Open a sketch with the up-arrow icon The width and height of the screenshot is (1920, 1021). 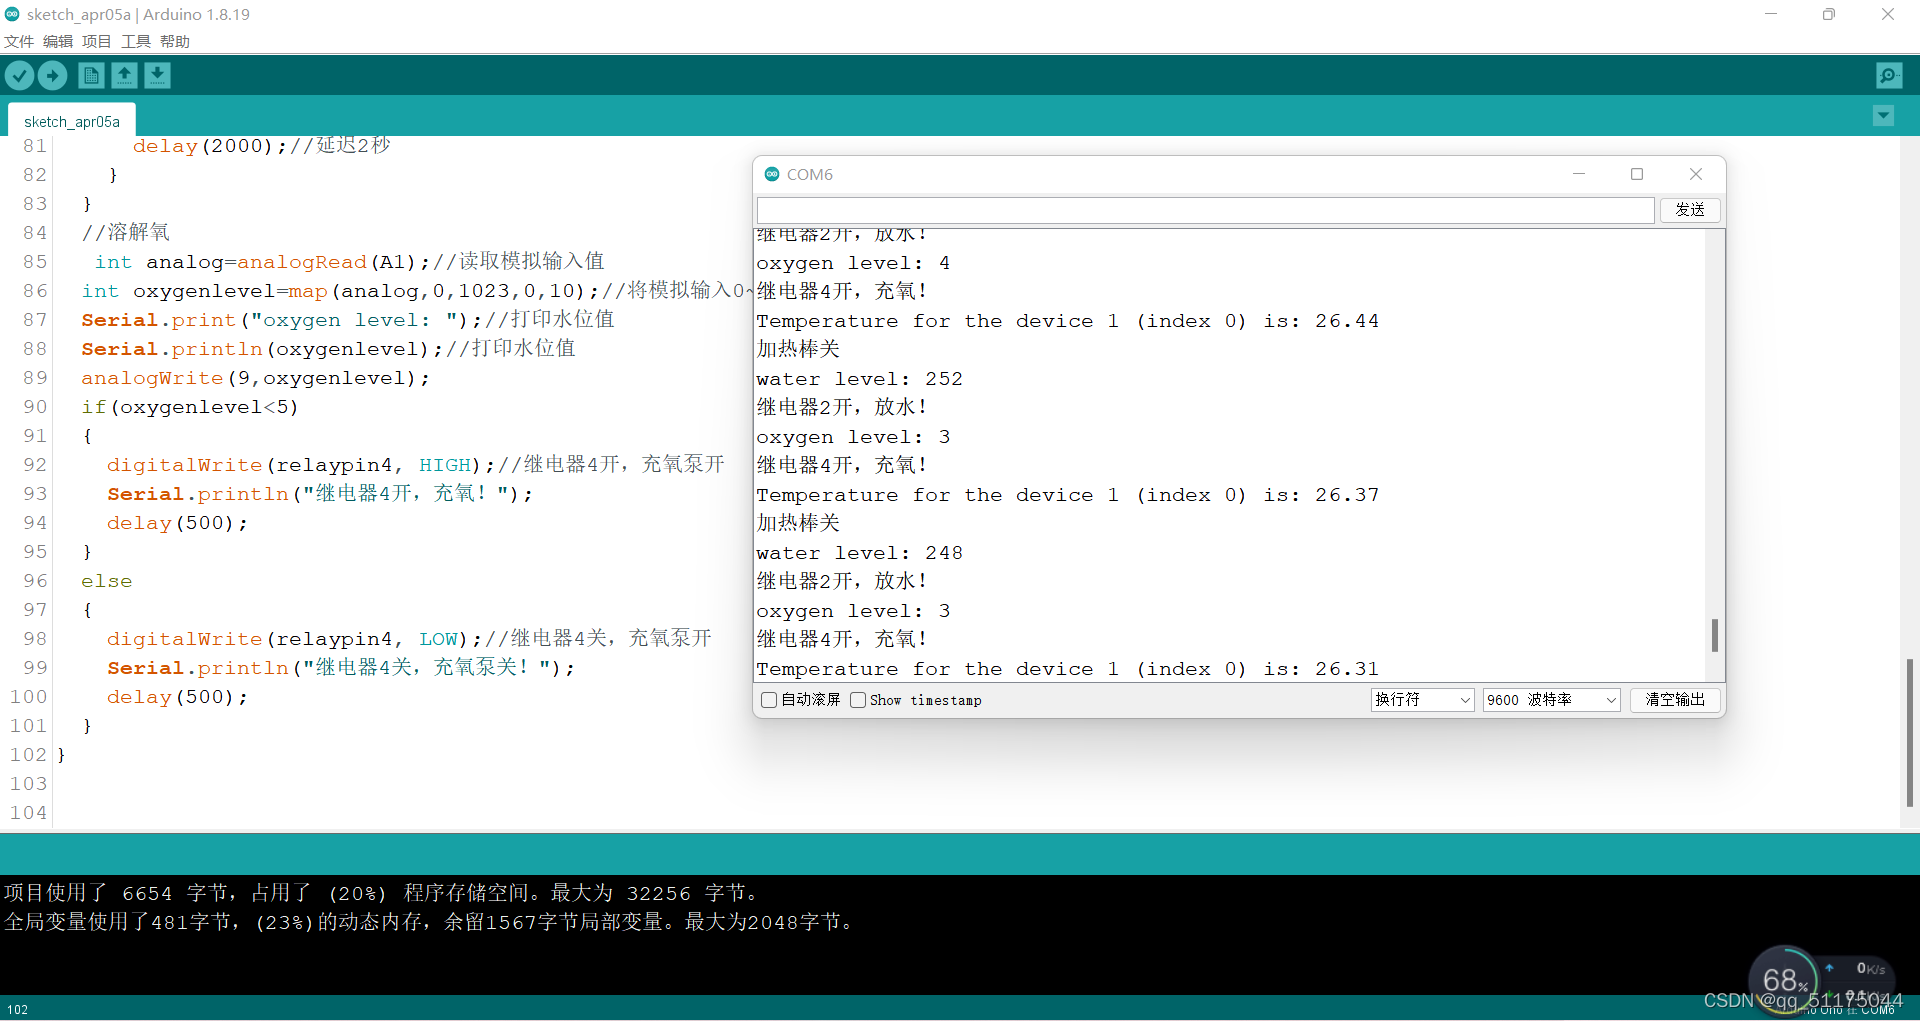coord(124,75)
